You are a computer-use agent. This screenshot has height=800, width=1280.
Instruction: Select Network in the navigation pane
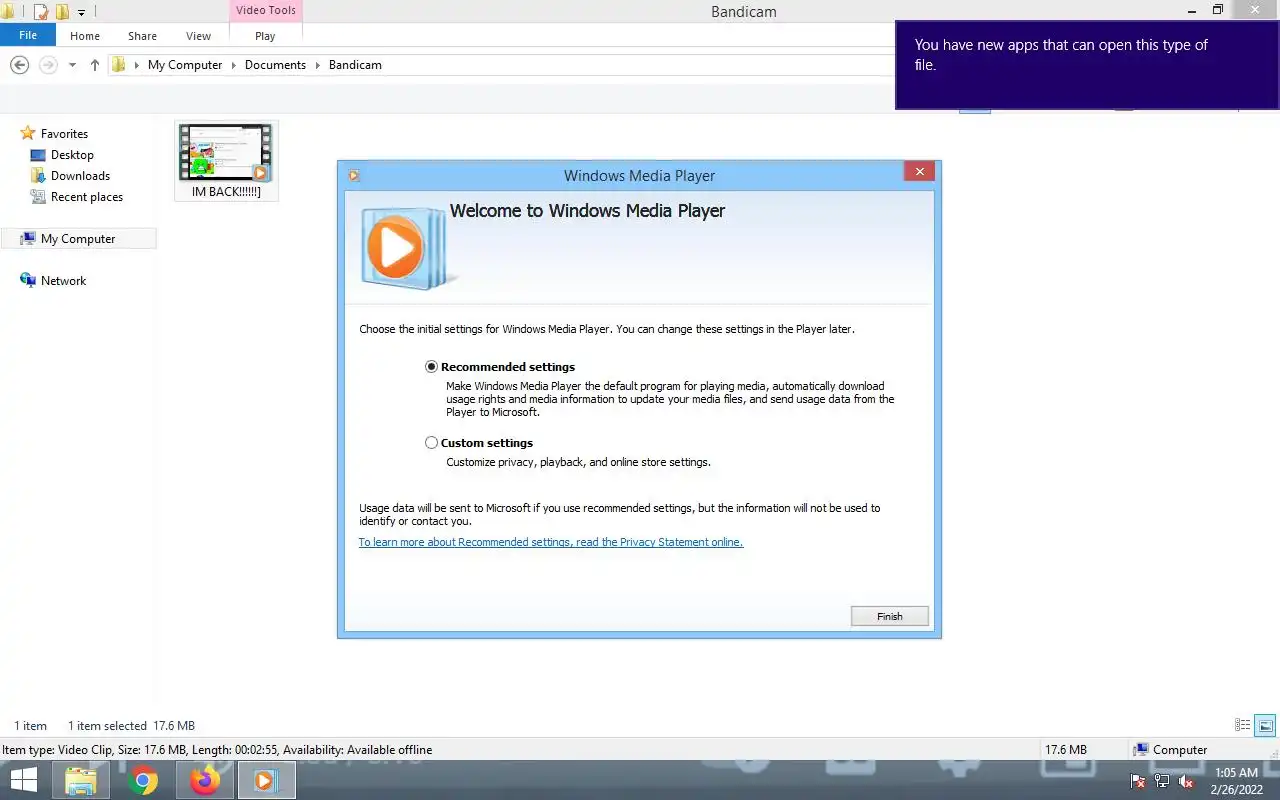pyautogui.click(x=63, y=281)
